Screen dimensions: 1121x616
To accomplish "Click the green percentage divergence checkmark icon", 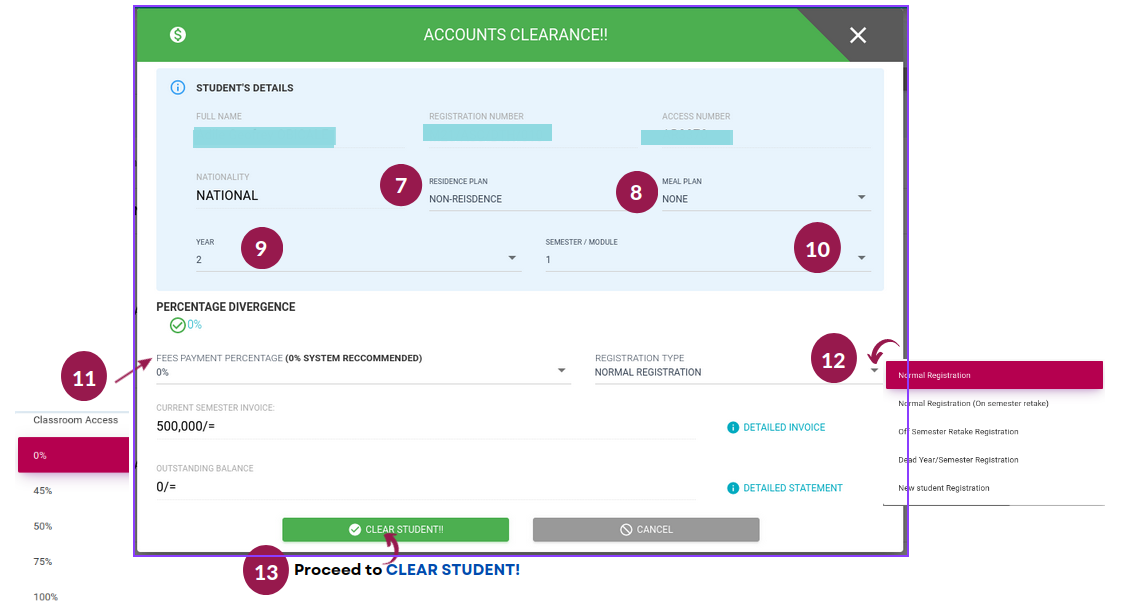I will pos(177,325).
